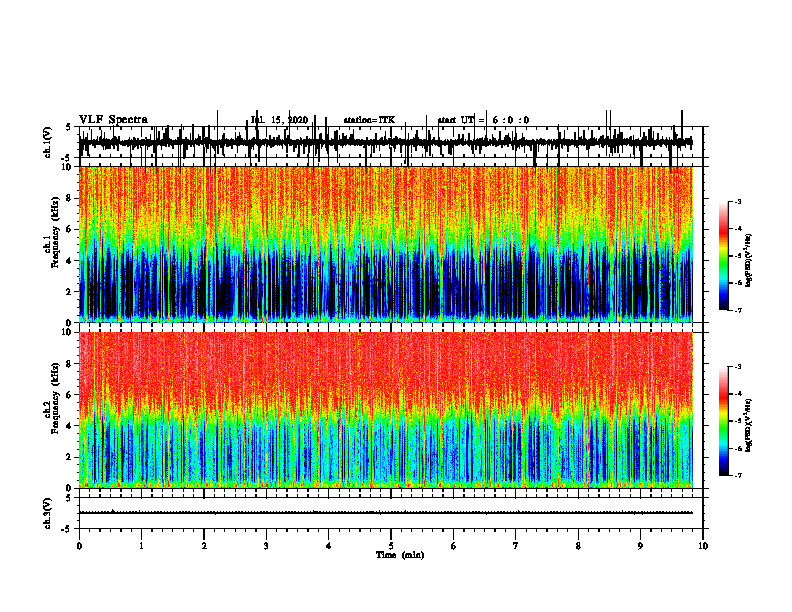Click the '8' kHz tick on ch.1 frequency axis
Viewport: 792px width, 612px height.
(70, 198)
